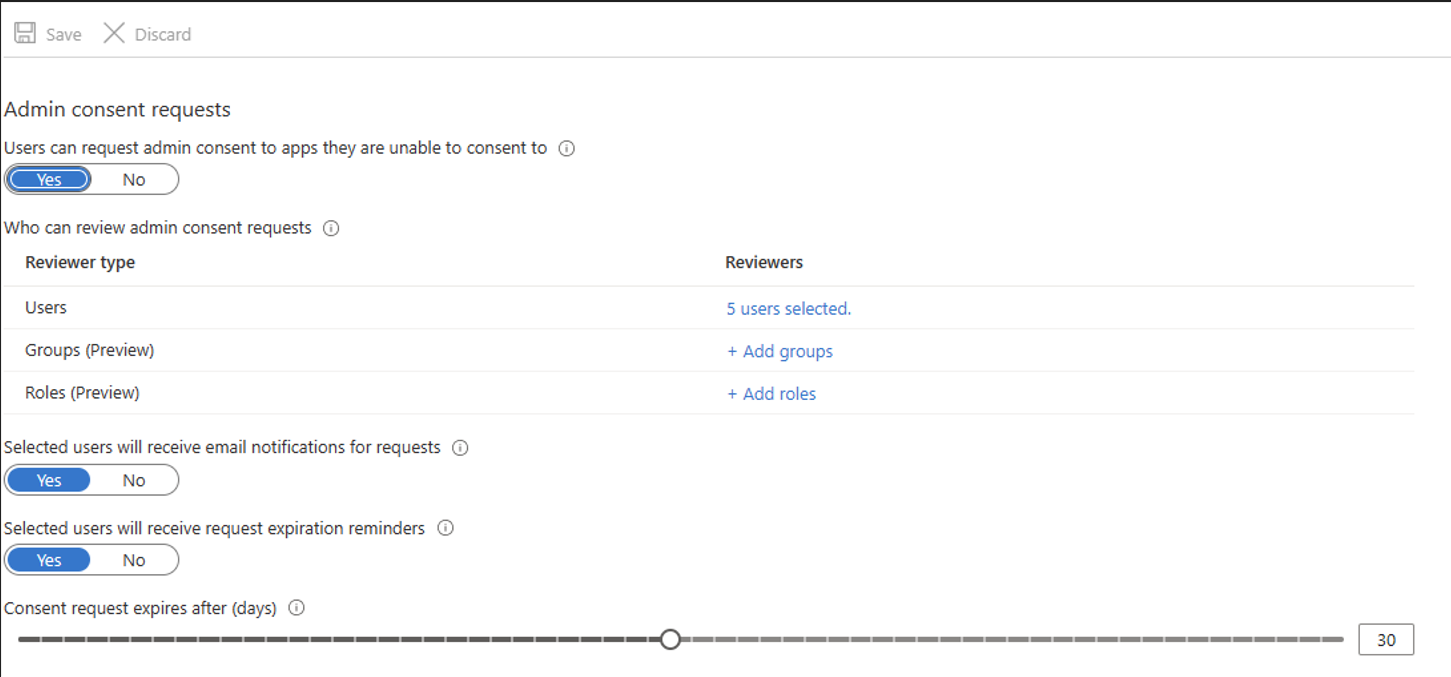
Task: Click the Add roles link
Action: [x=771, y=394]
